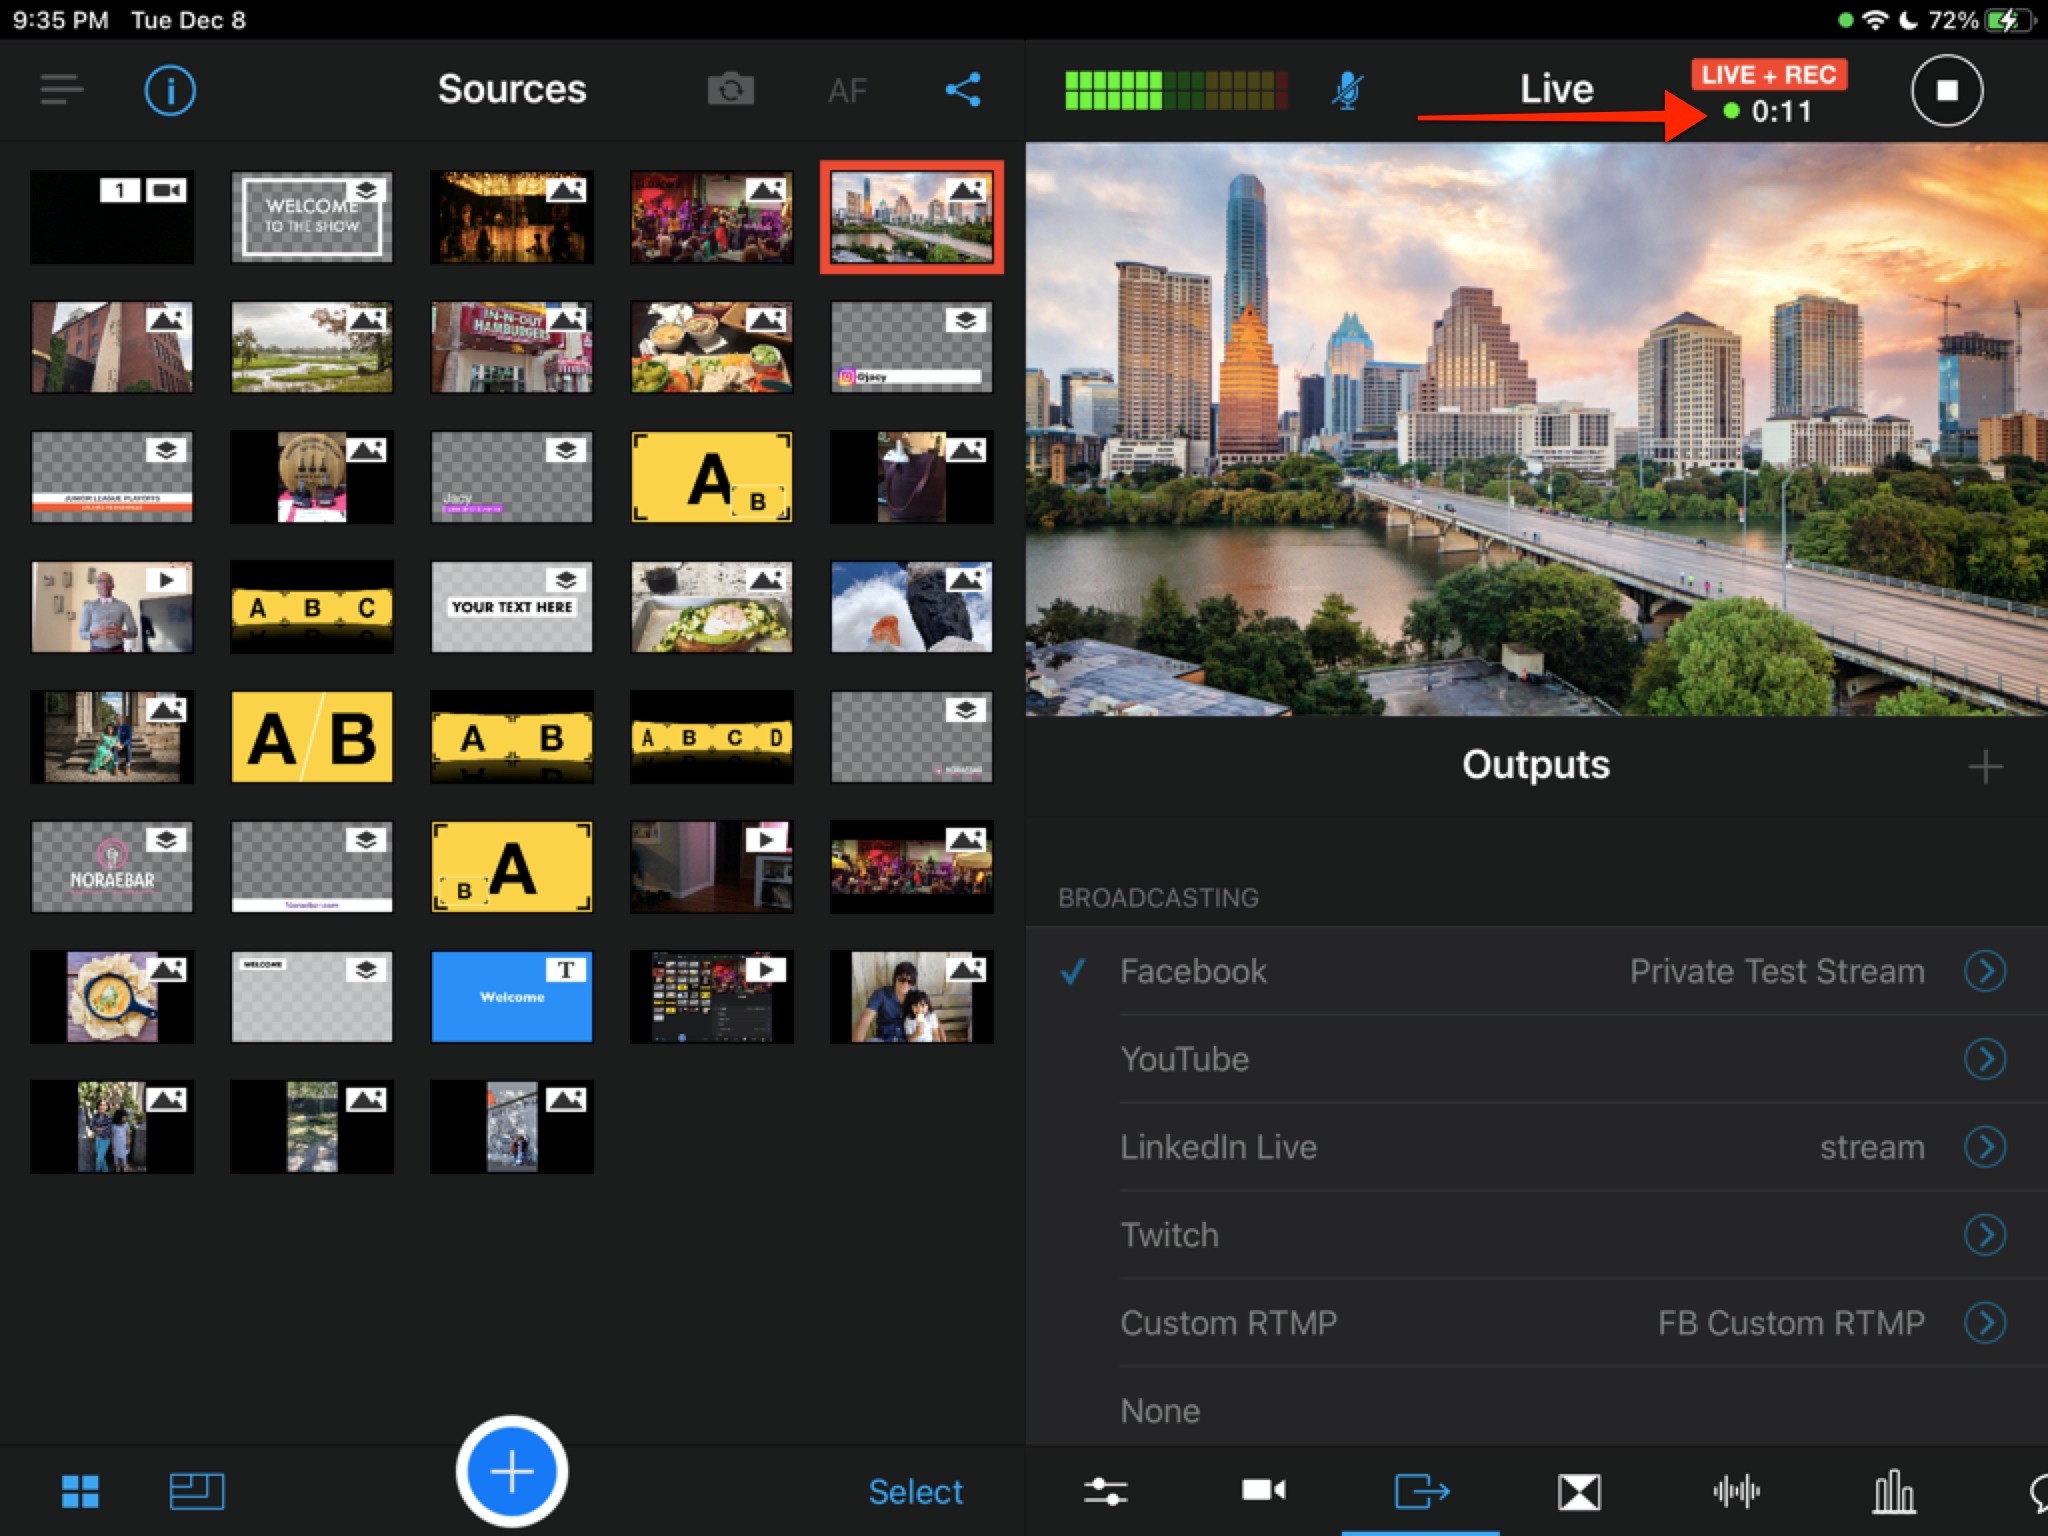2048x1536 pixels.
Task: Click the stop stream button
Action: coord(1946,89)
